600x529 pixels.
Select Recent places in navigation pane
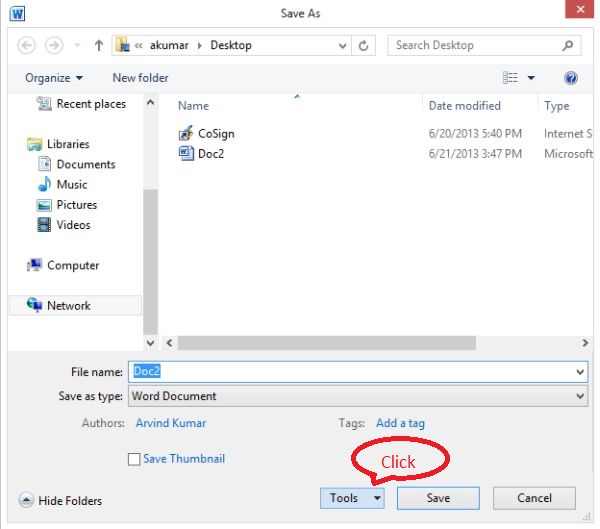[x=91, y=104]
